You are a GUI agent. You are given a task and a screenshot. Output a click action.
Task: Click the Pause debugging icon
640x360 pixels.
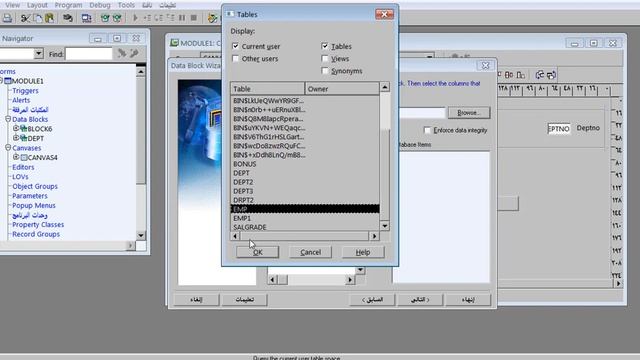182,18
